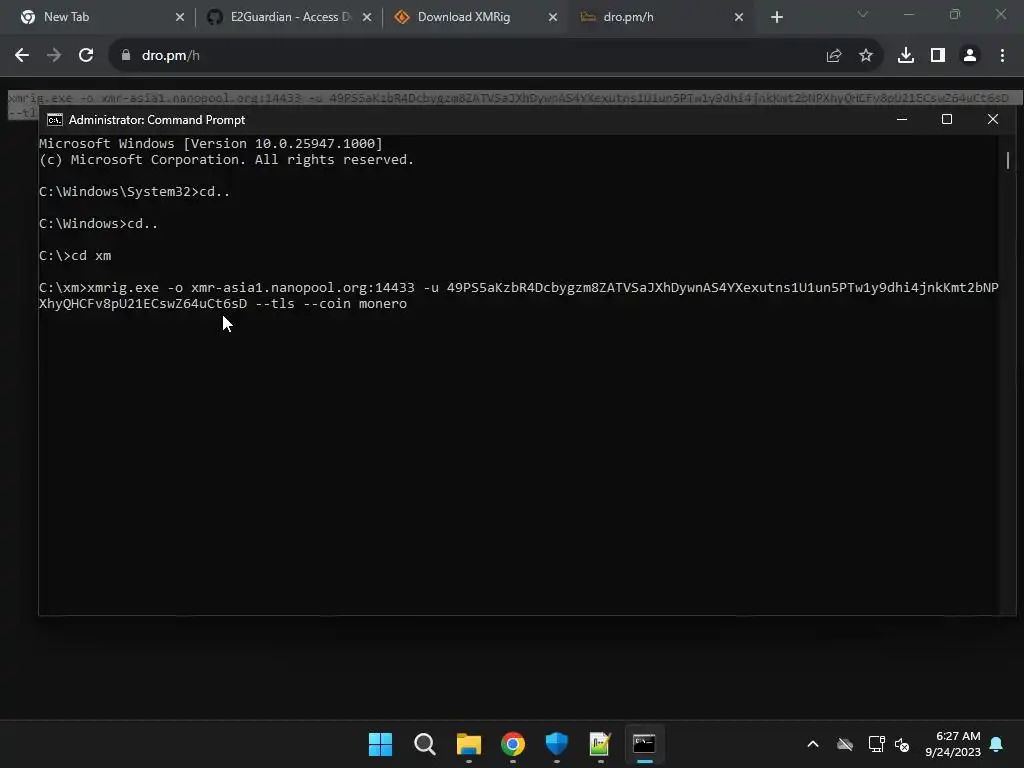The width and height of the screenshot is (1024, 768).
Task: Open Google Chrome from the taskbar
Action: click(513, 744)
